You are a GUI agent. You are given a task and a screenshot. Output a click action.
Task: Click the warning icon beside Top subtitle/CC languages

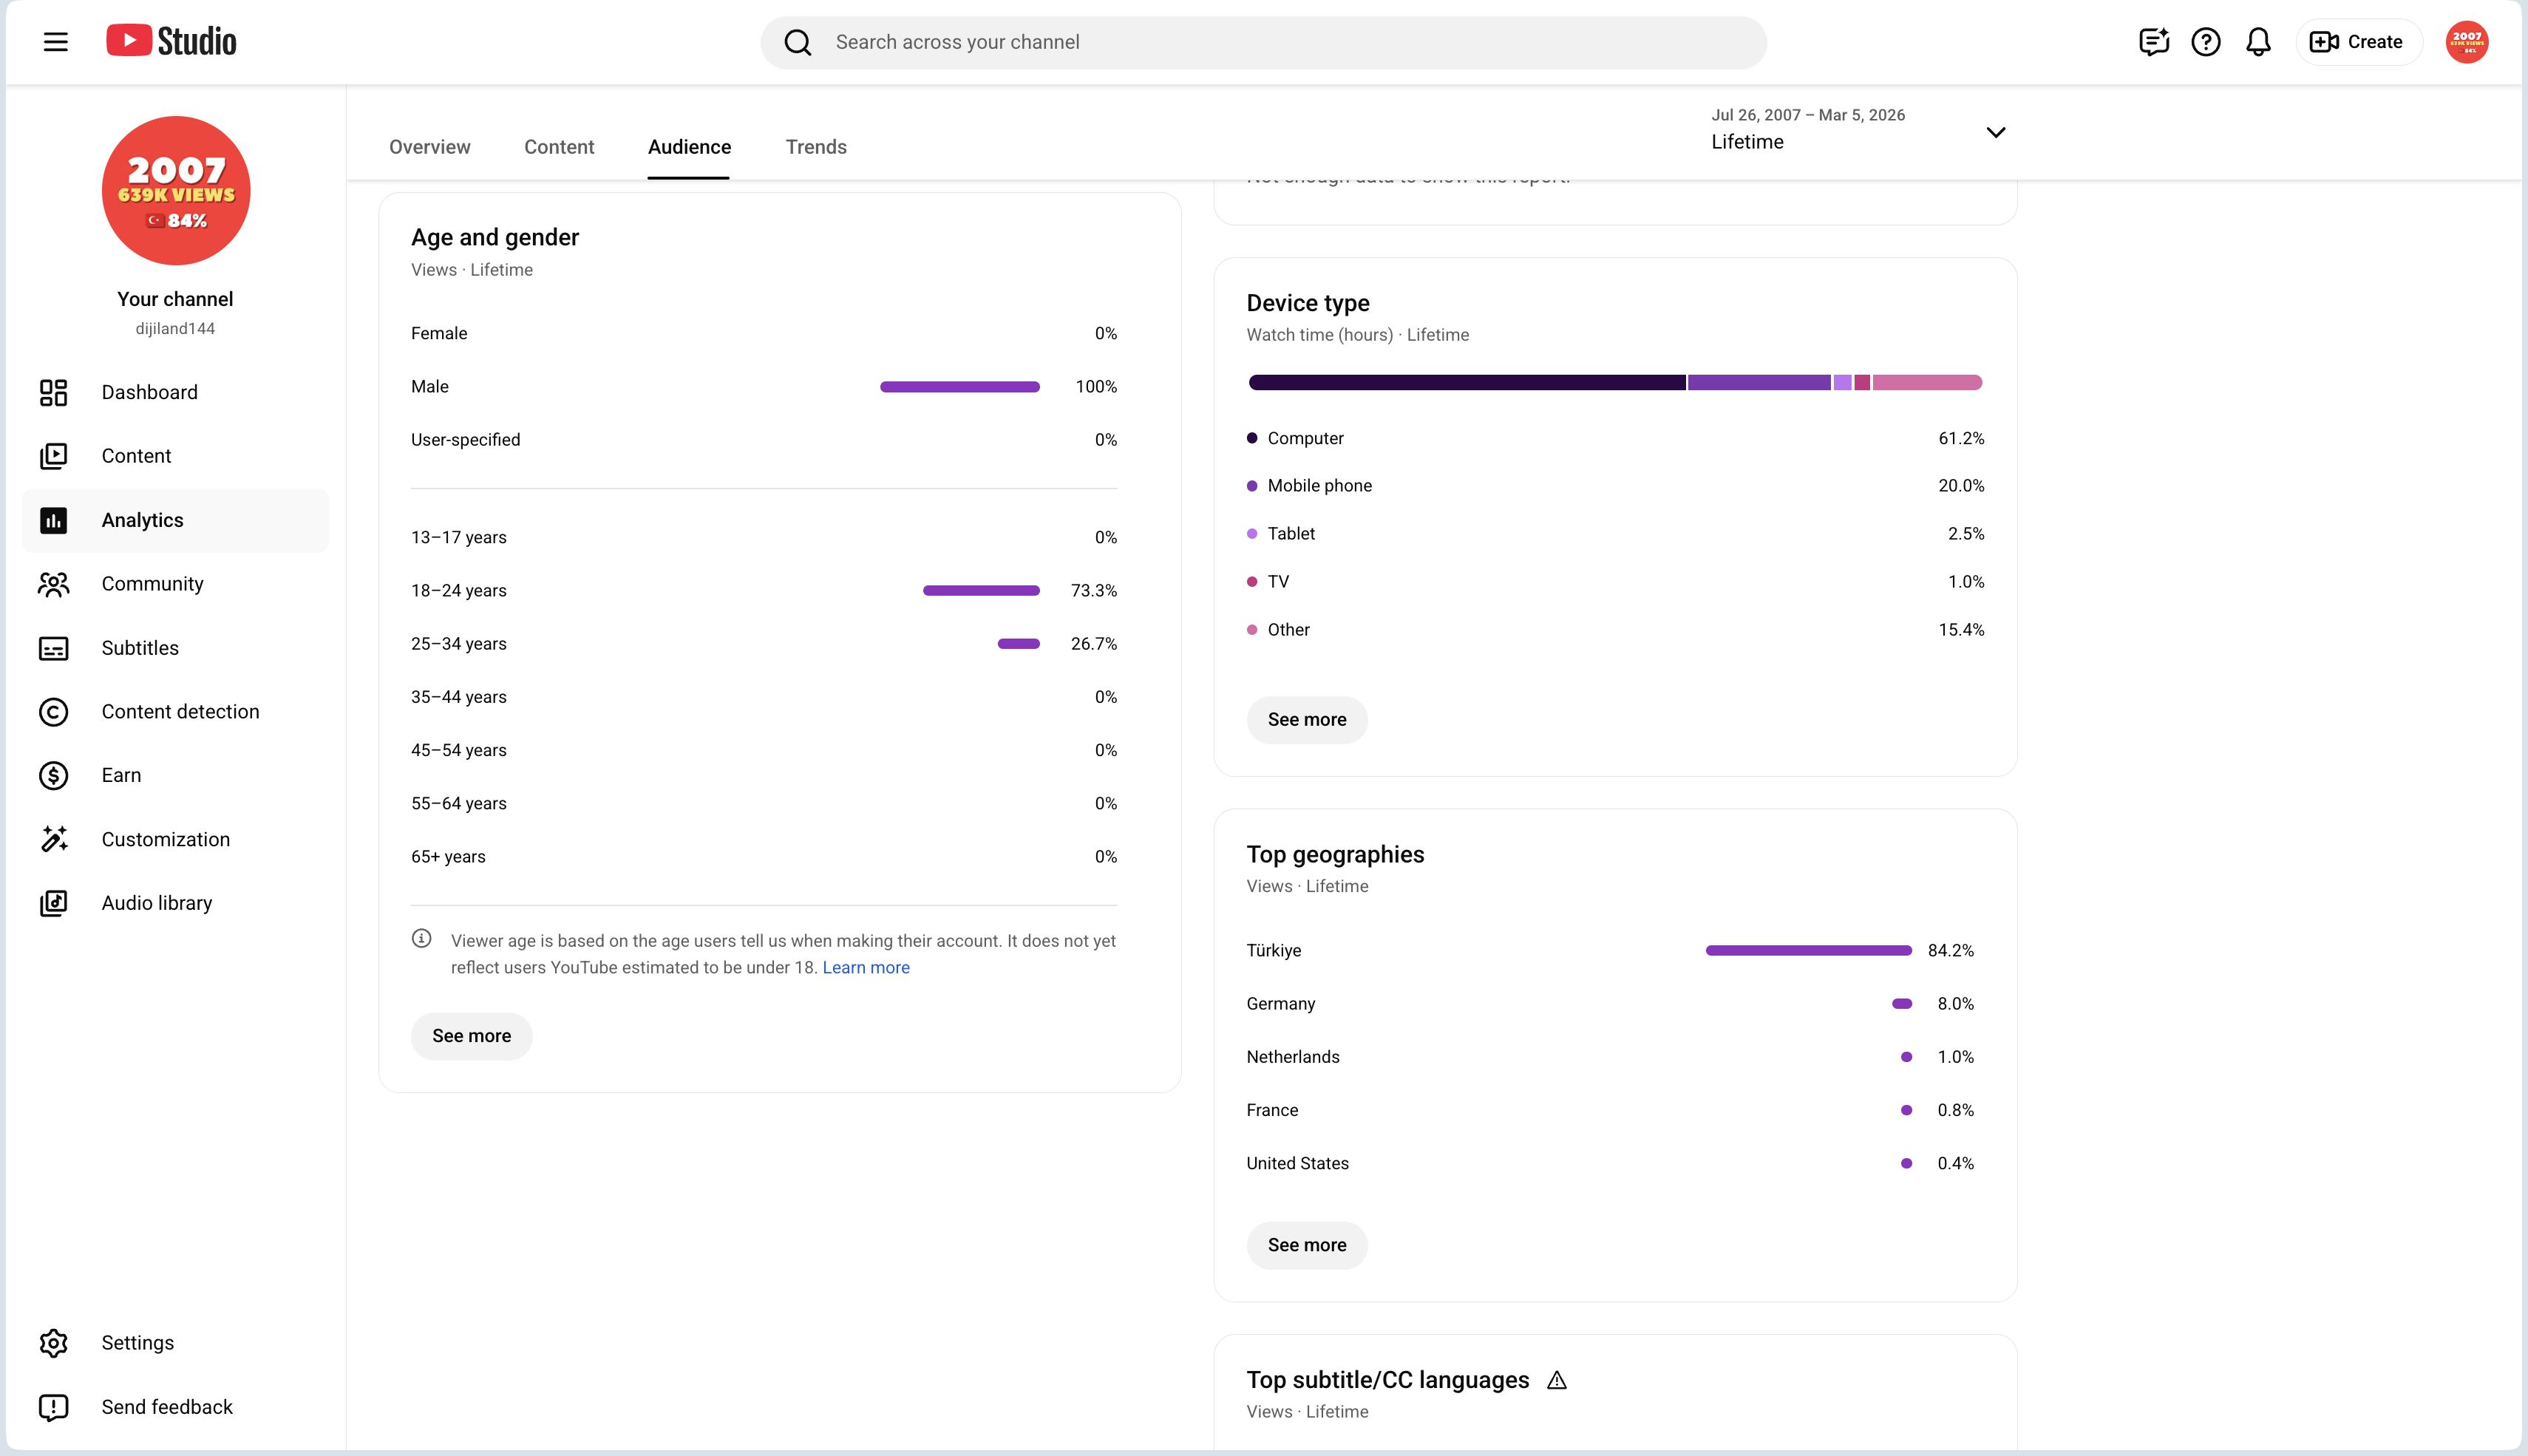click(x=1557, y=1380)
